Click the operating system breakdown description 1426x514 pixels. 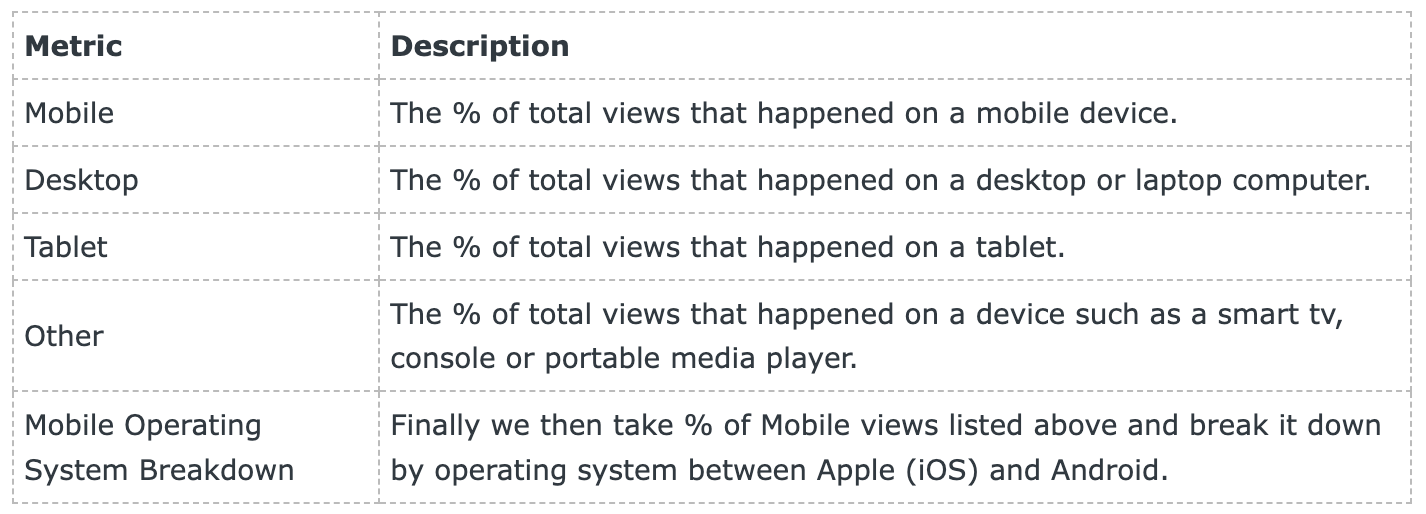[x=885, y=447]
